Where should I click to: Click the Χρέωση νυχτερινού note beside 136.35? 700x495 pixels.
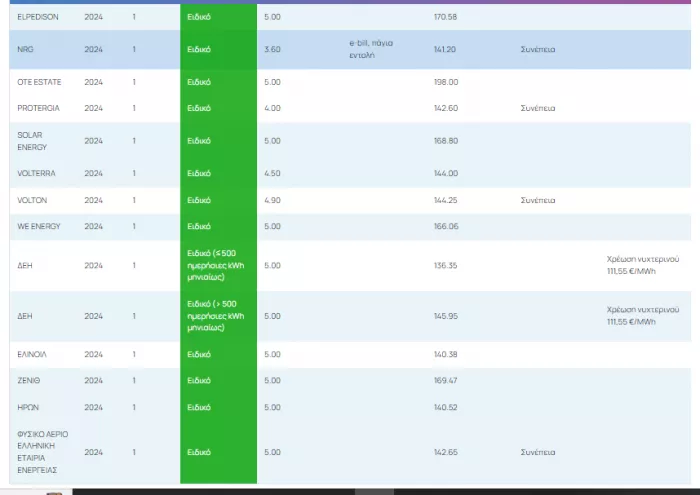click(643, 265)
